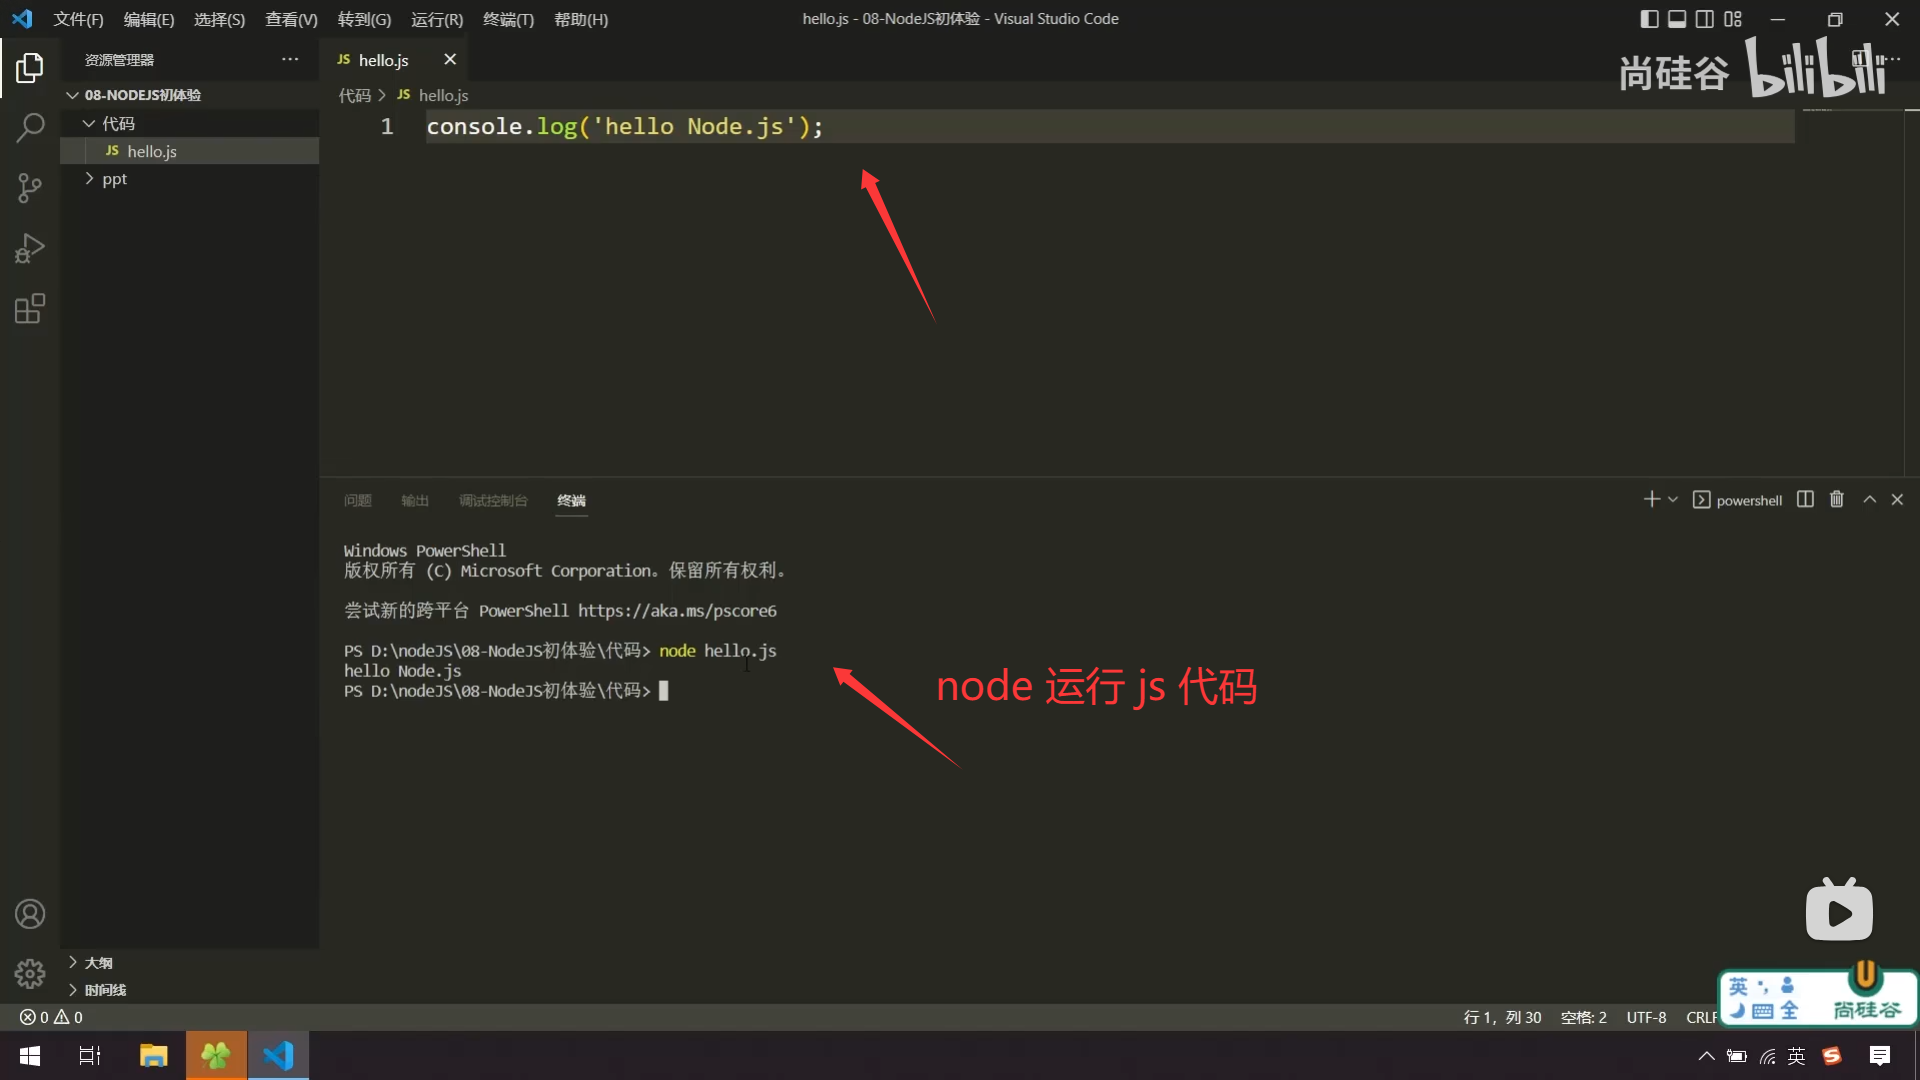Click the new terminal plus icon

pos(1651,499)
